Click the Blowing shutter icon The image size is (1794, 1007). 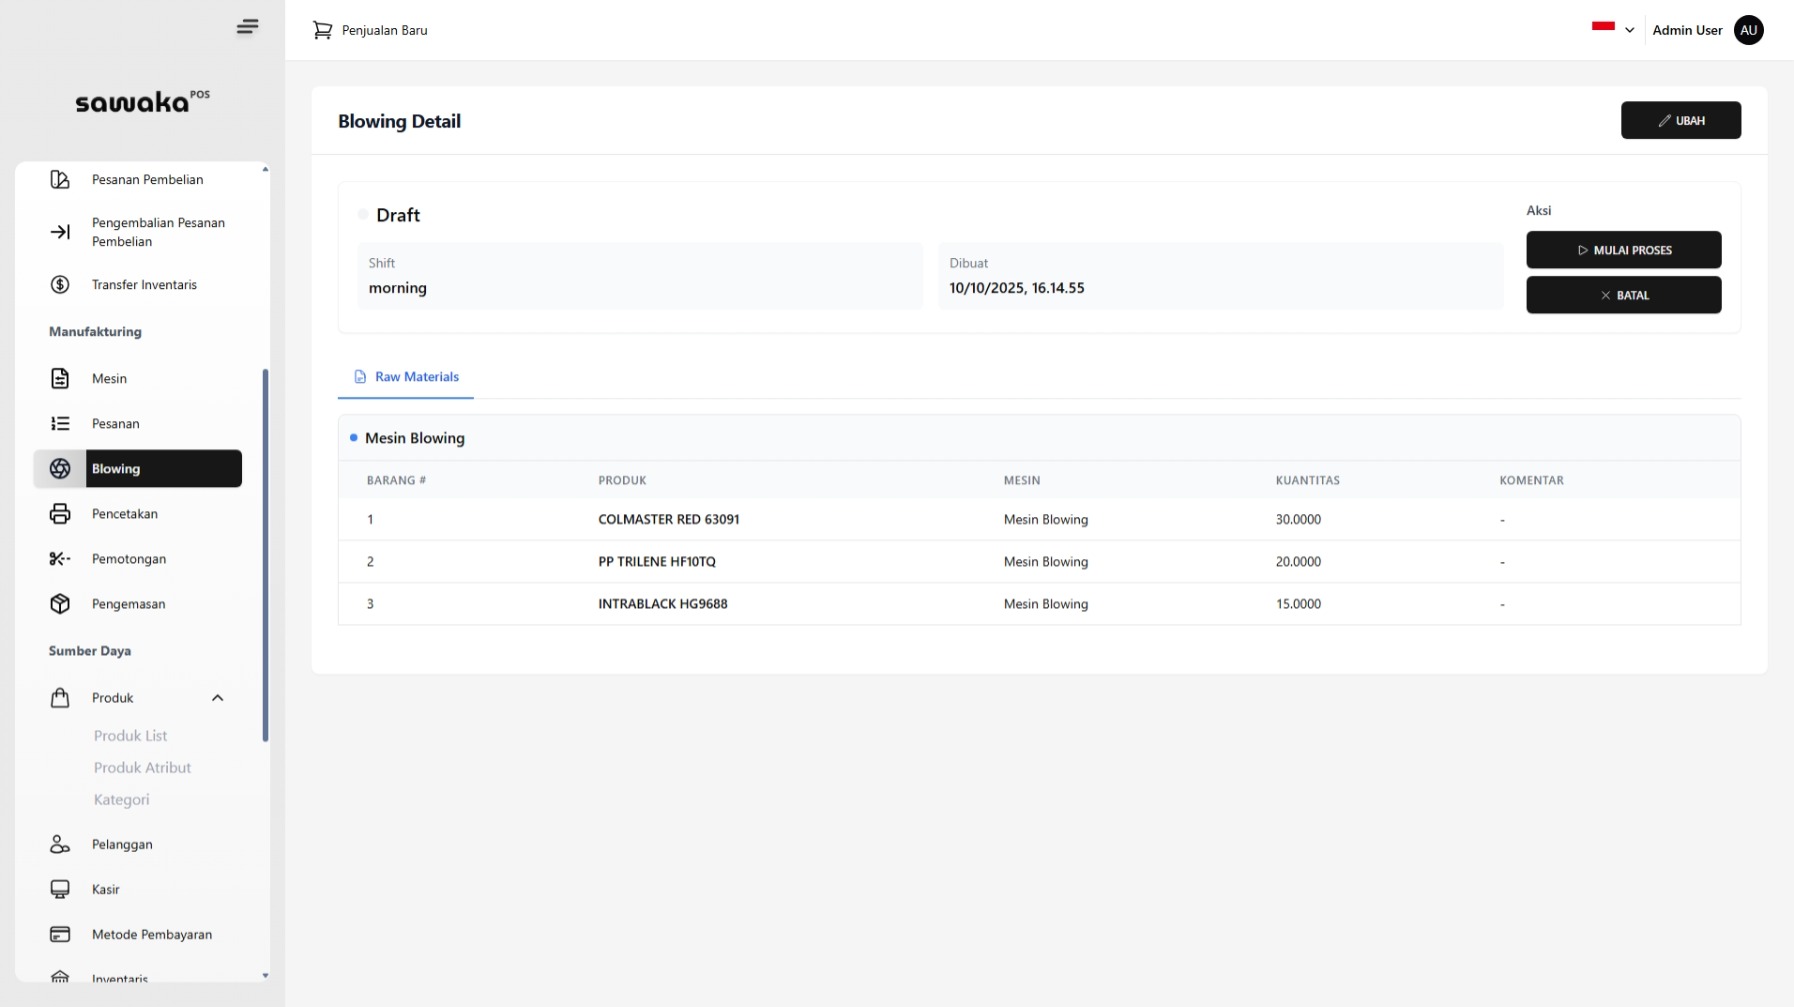(60, 468)
